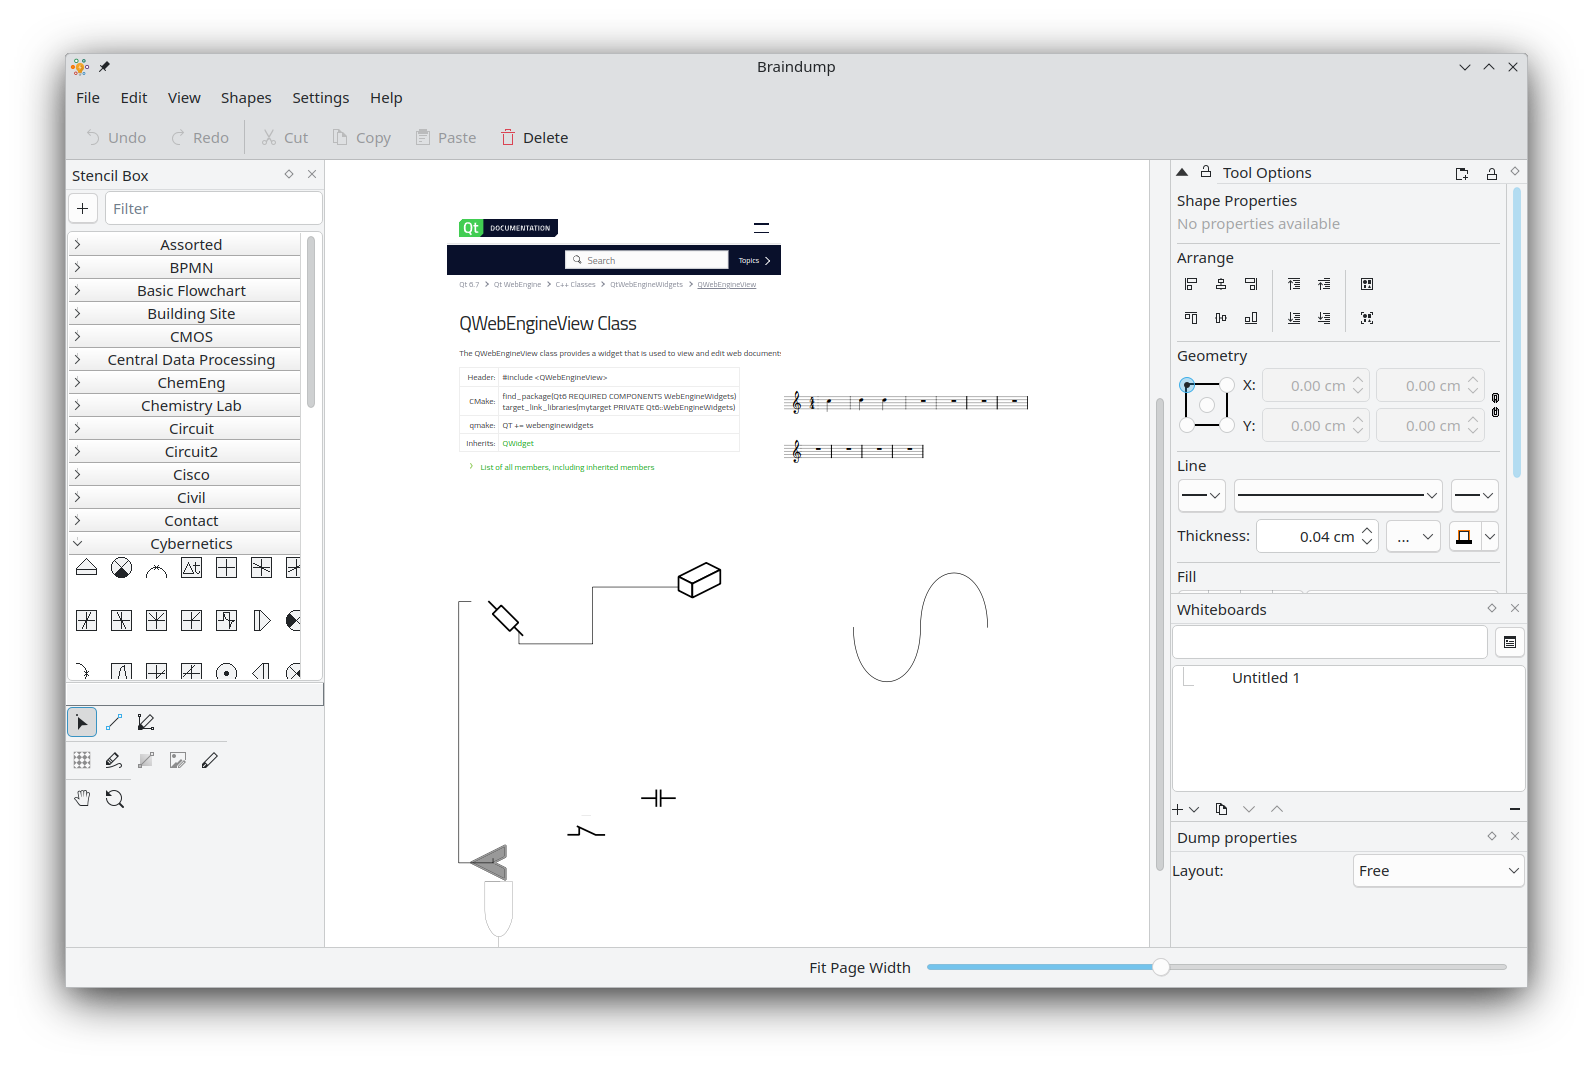Click the stencil Filter text field
Viewport: 1593px width, 1065px height.
click(x=213, y=208)
